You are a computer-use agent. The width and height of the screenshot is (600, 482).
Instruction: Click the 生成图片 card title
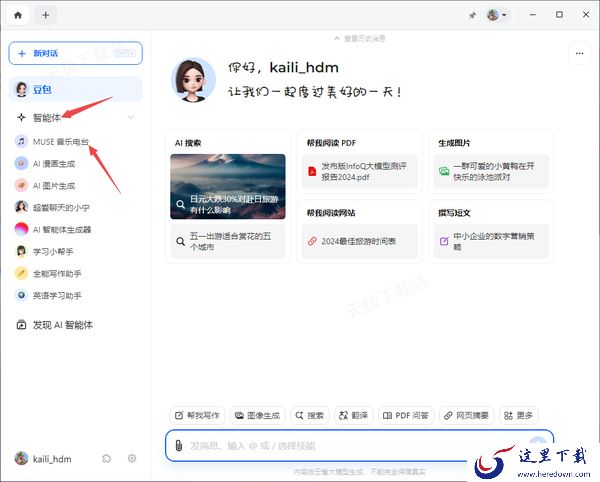point(455,143)
